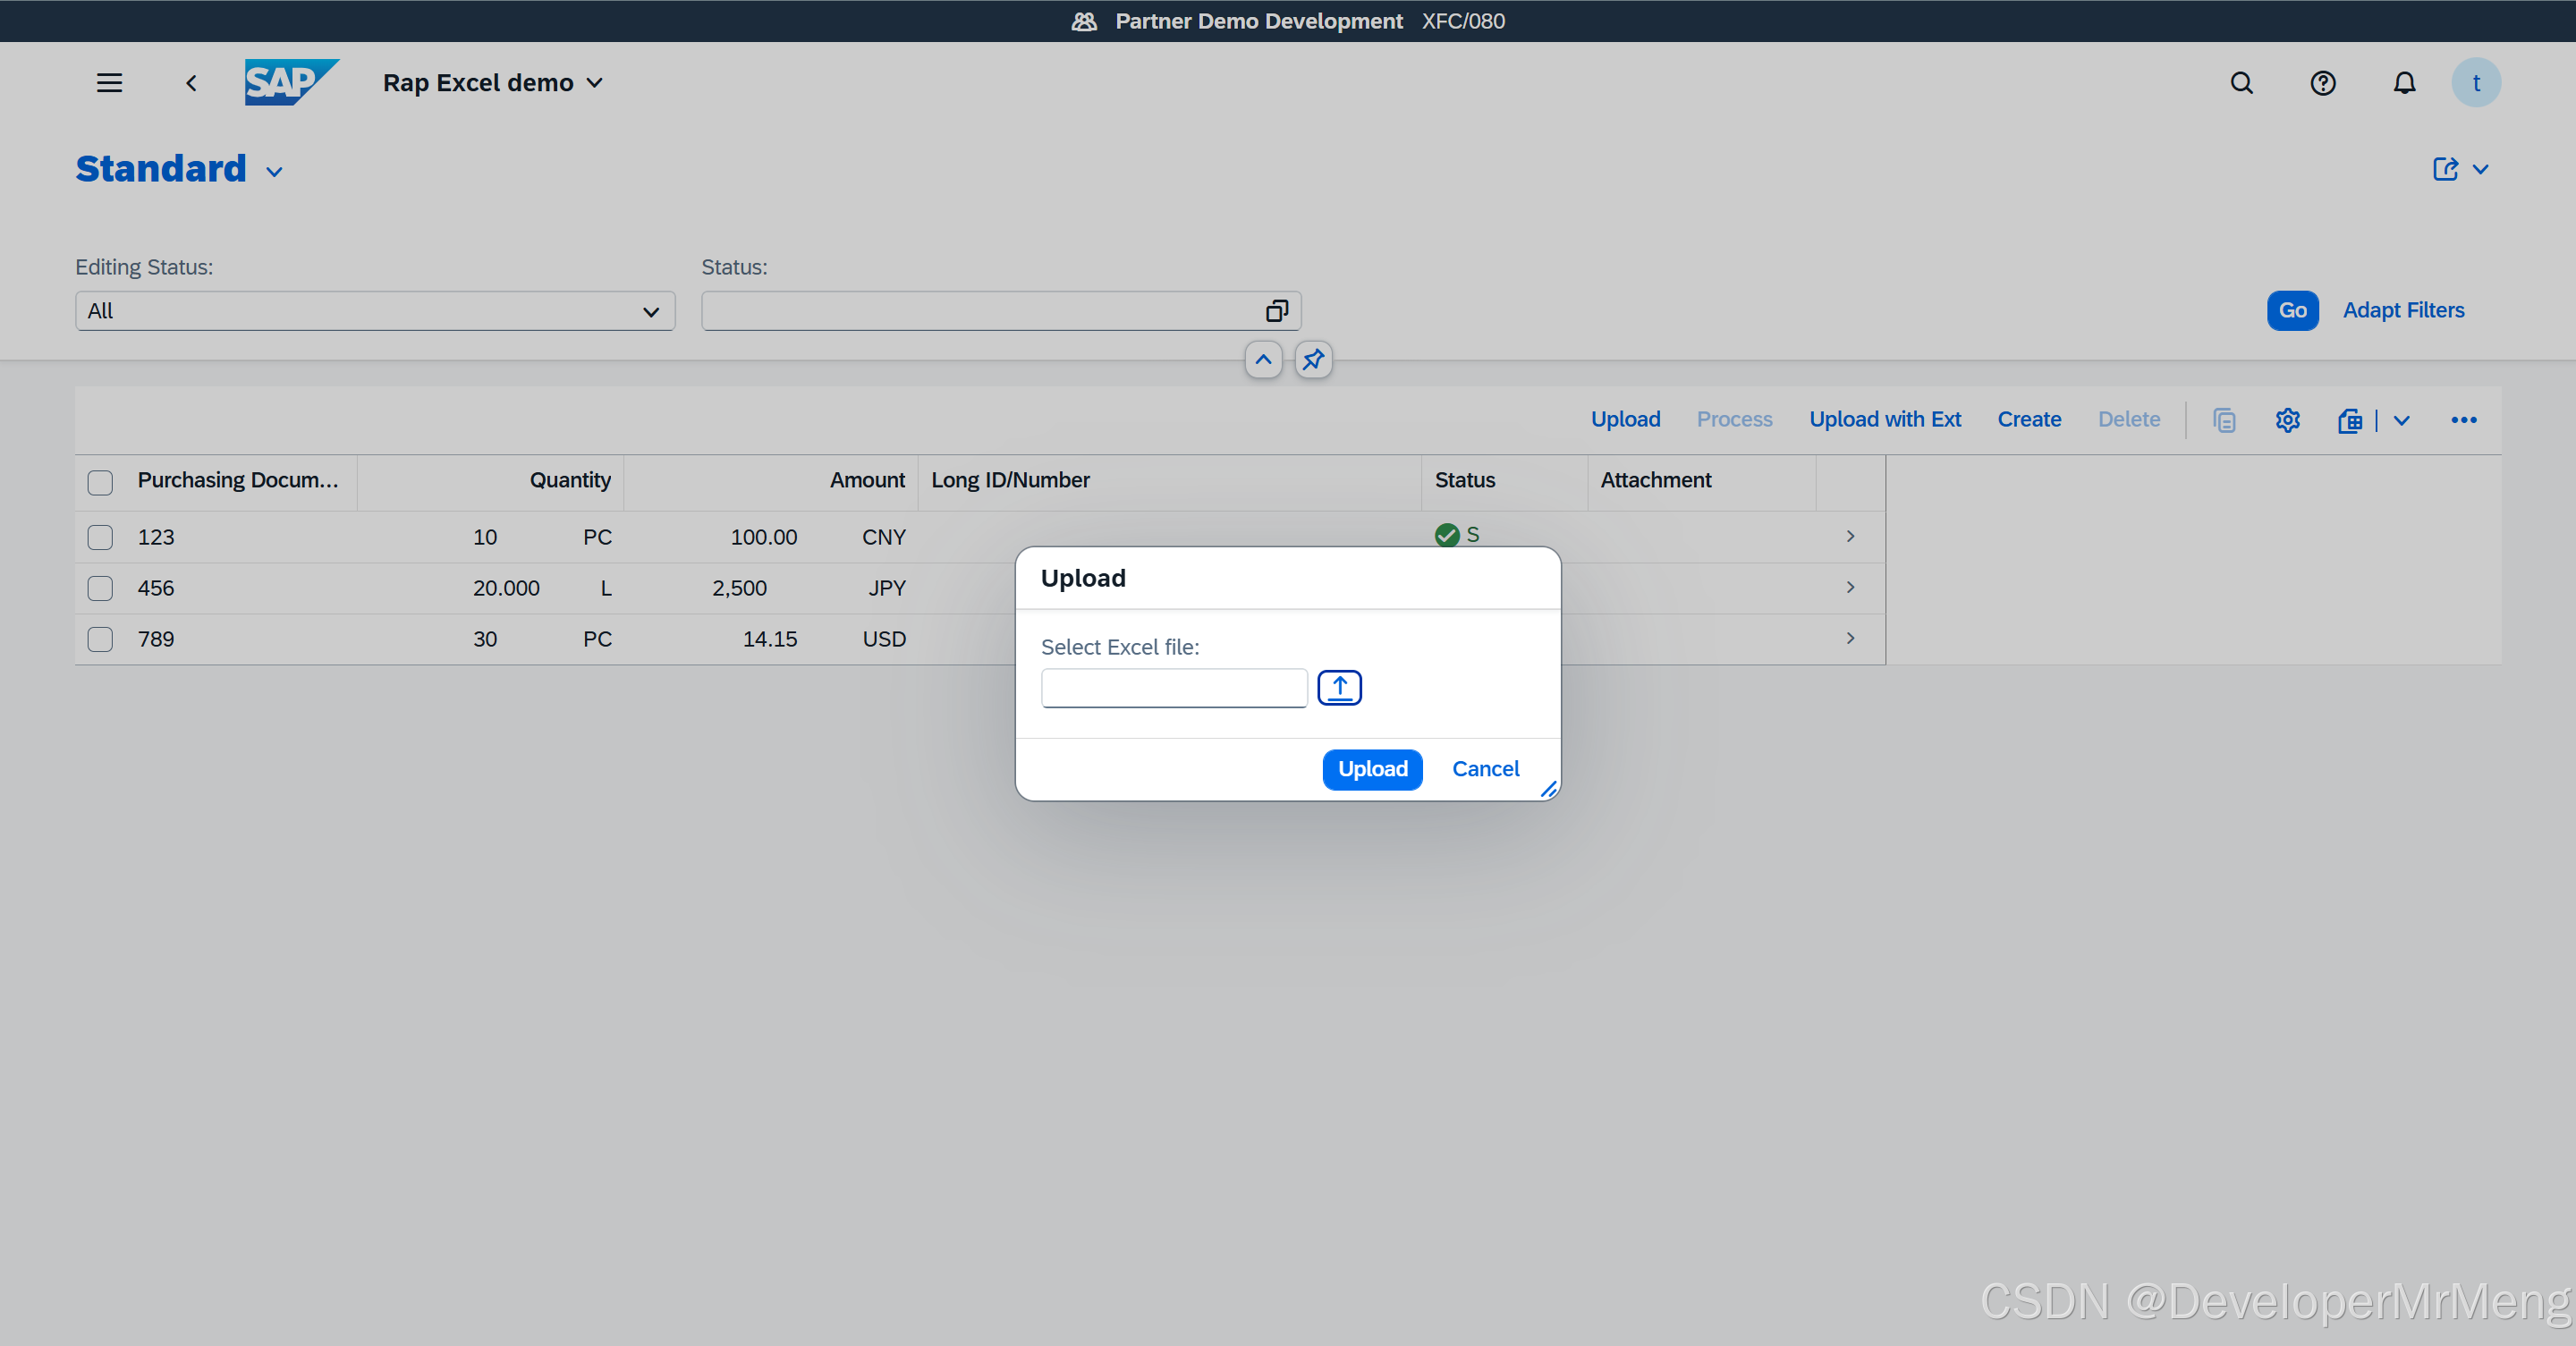
Task: Pin the filter header bar
Action: coord(1313,360)
